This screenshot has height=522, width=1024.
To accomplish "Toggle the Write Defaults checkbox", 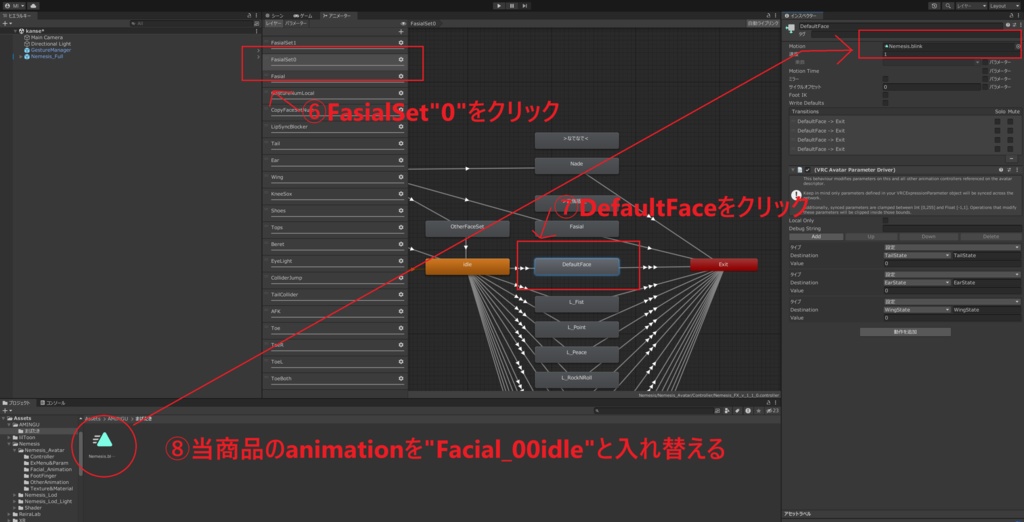I will 886,103.
